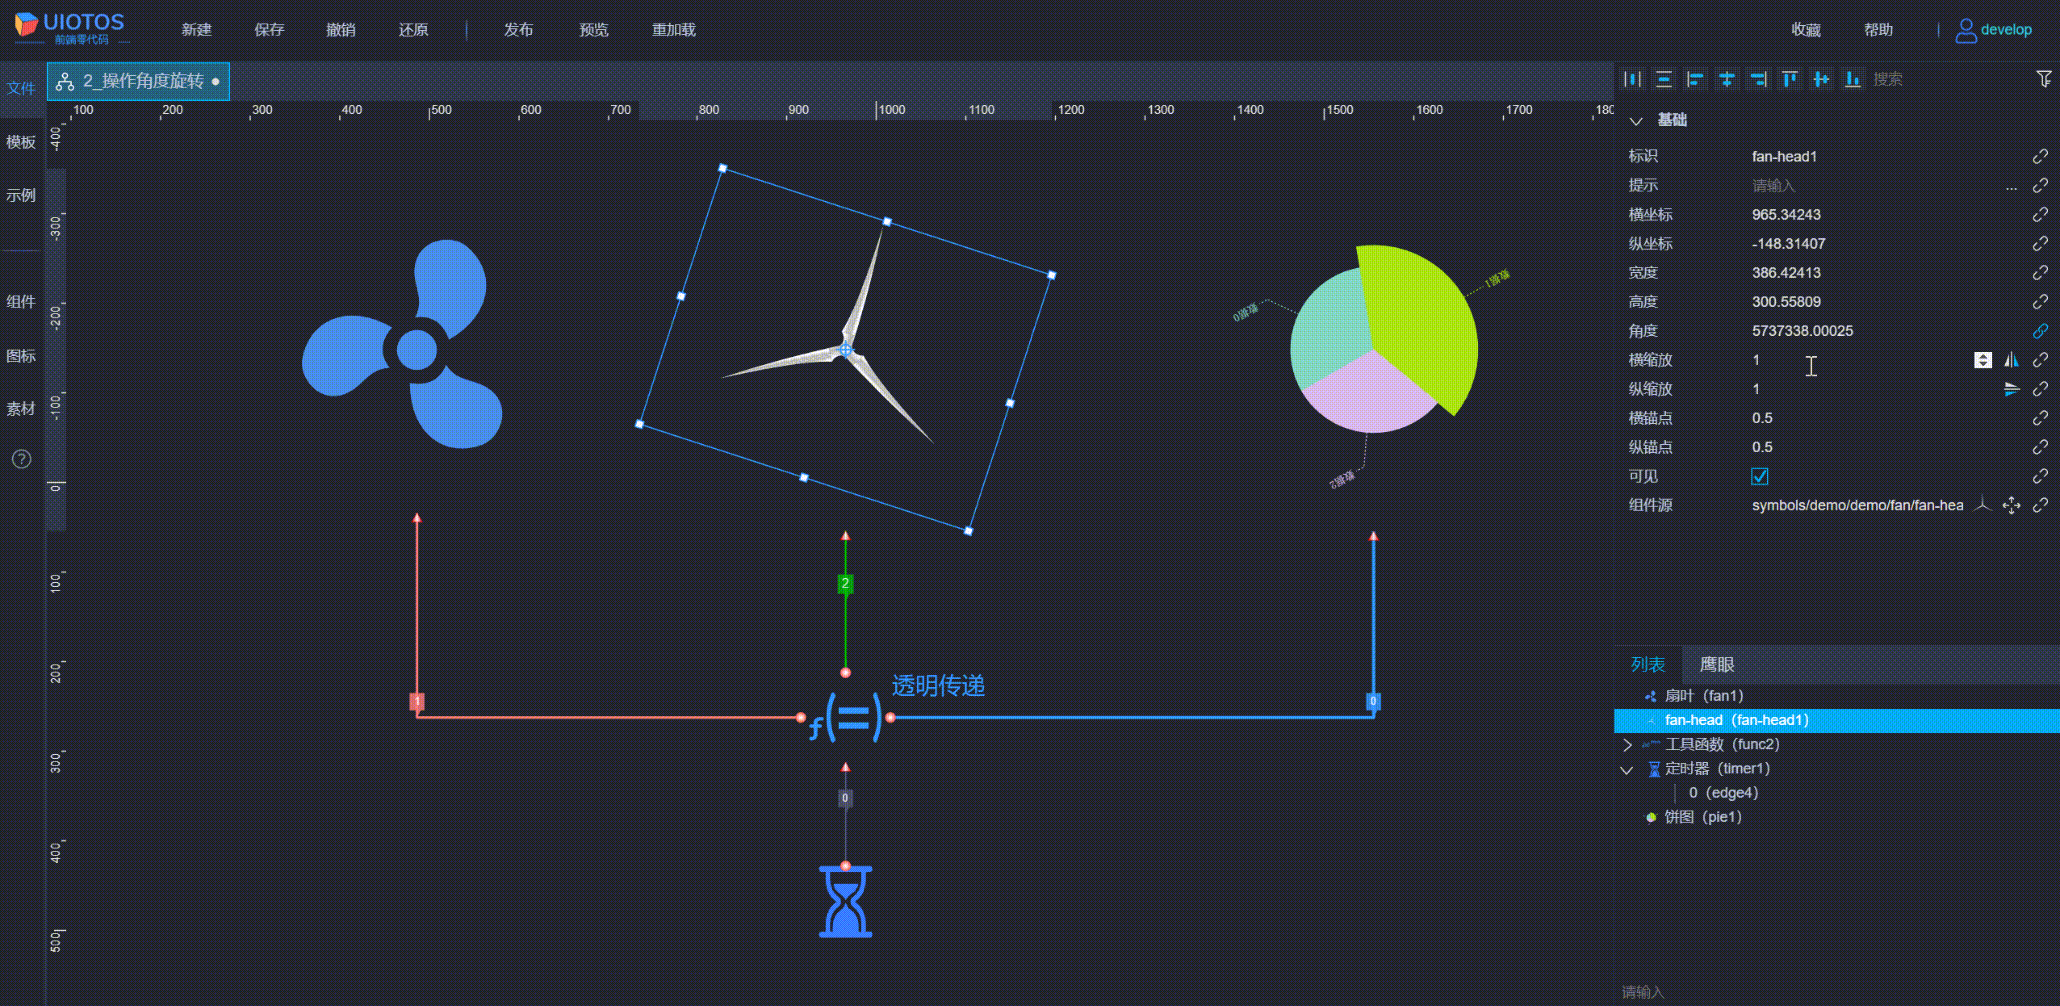Viewport: 2060px width, 1006px height.
Task: Click the ellipsis button in 提示 row
Action: tap(2011, 188)
